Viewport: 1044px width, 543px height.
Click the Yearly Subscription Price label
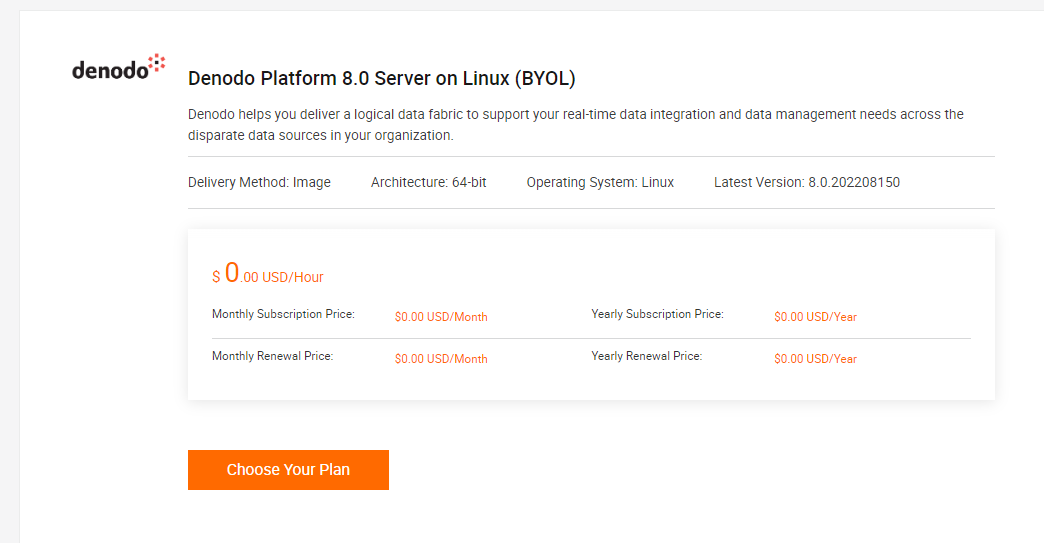(x=657, y=314)
